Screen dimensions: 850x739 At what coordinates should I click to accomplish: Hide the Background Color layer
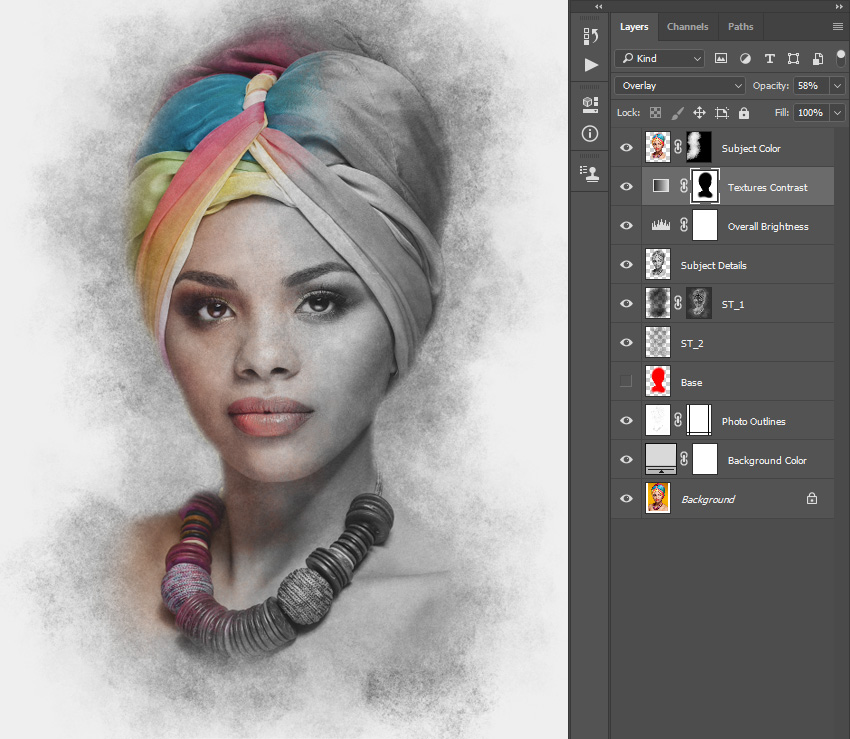tap(626, 460)
